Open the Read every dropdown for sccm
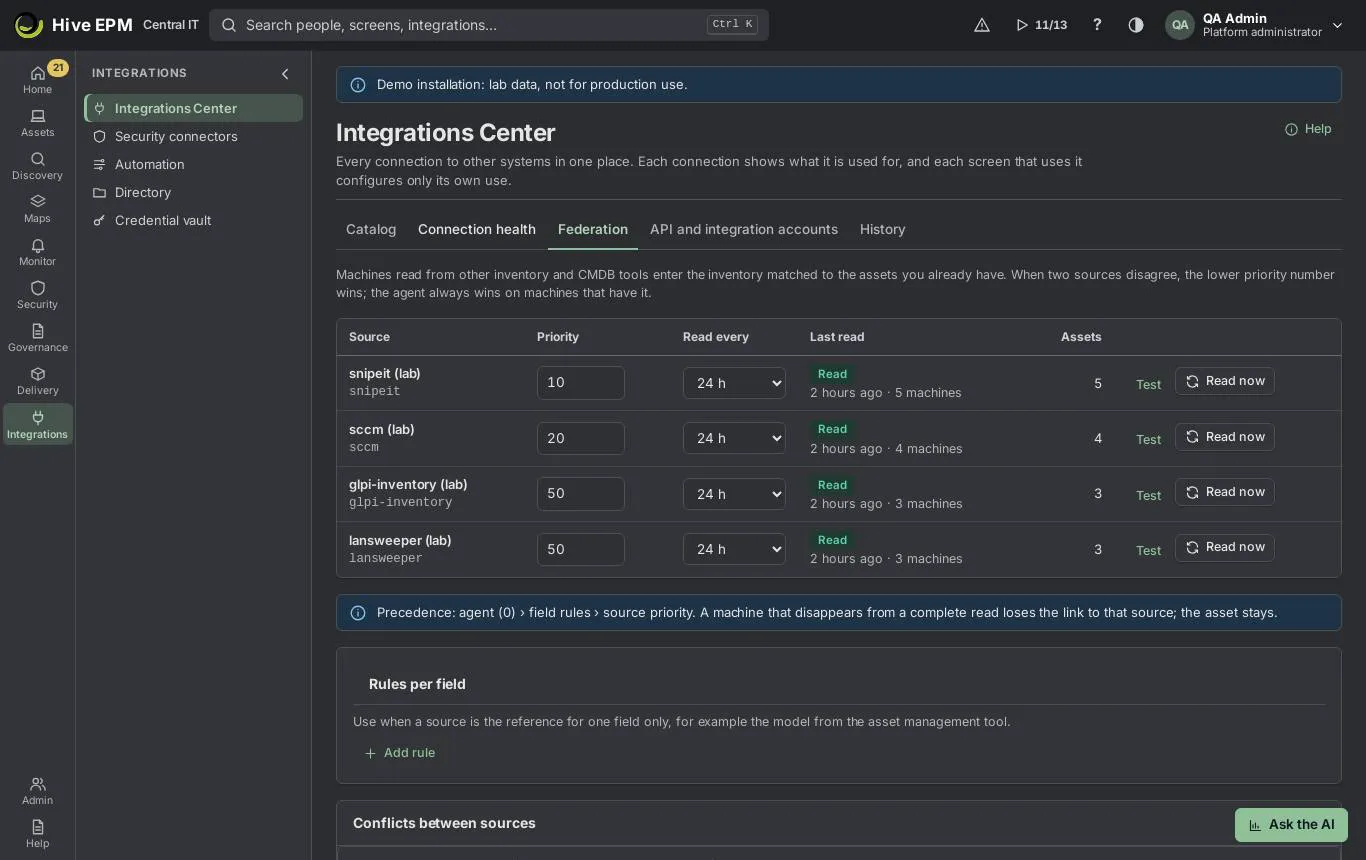Screen dimensions: 1366x860 [x=734, y=438]
